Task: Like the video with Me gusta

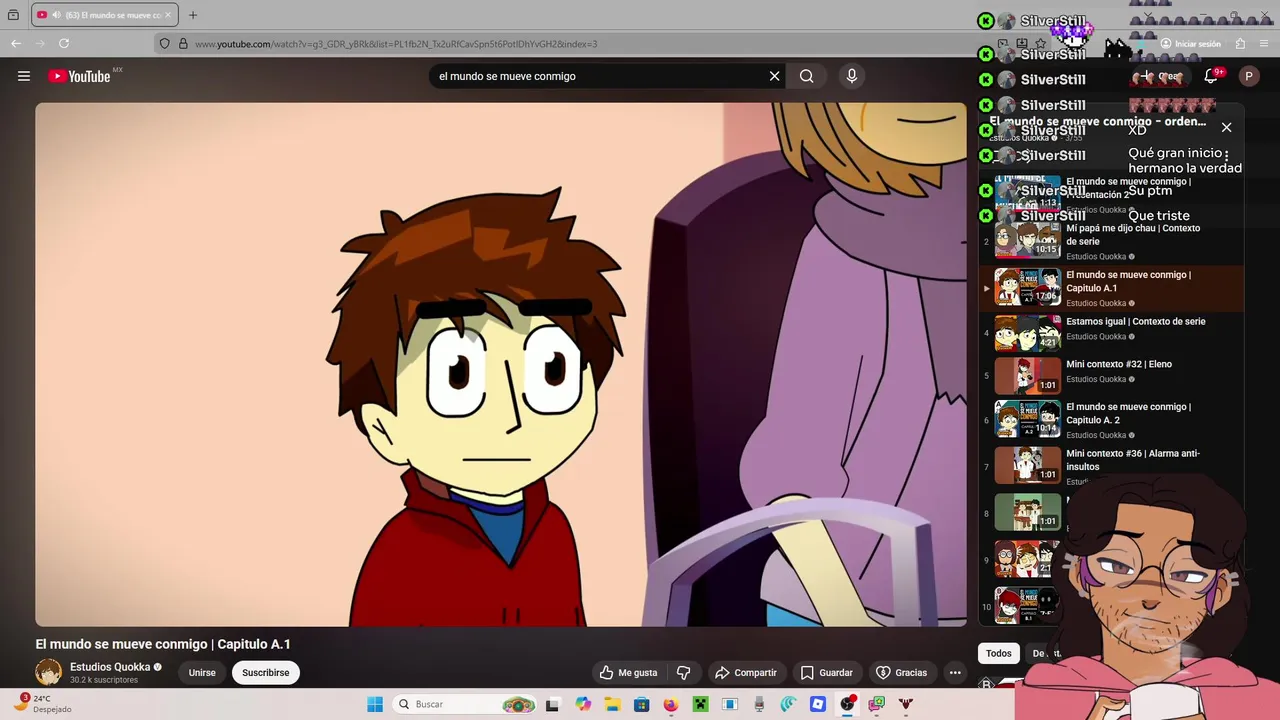Action: [x=628, y=672]
